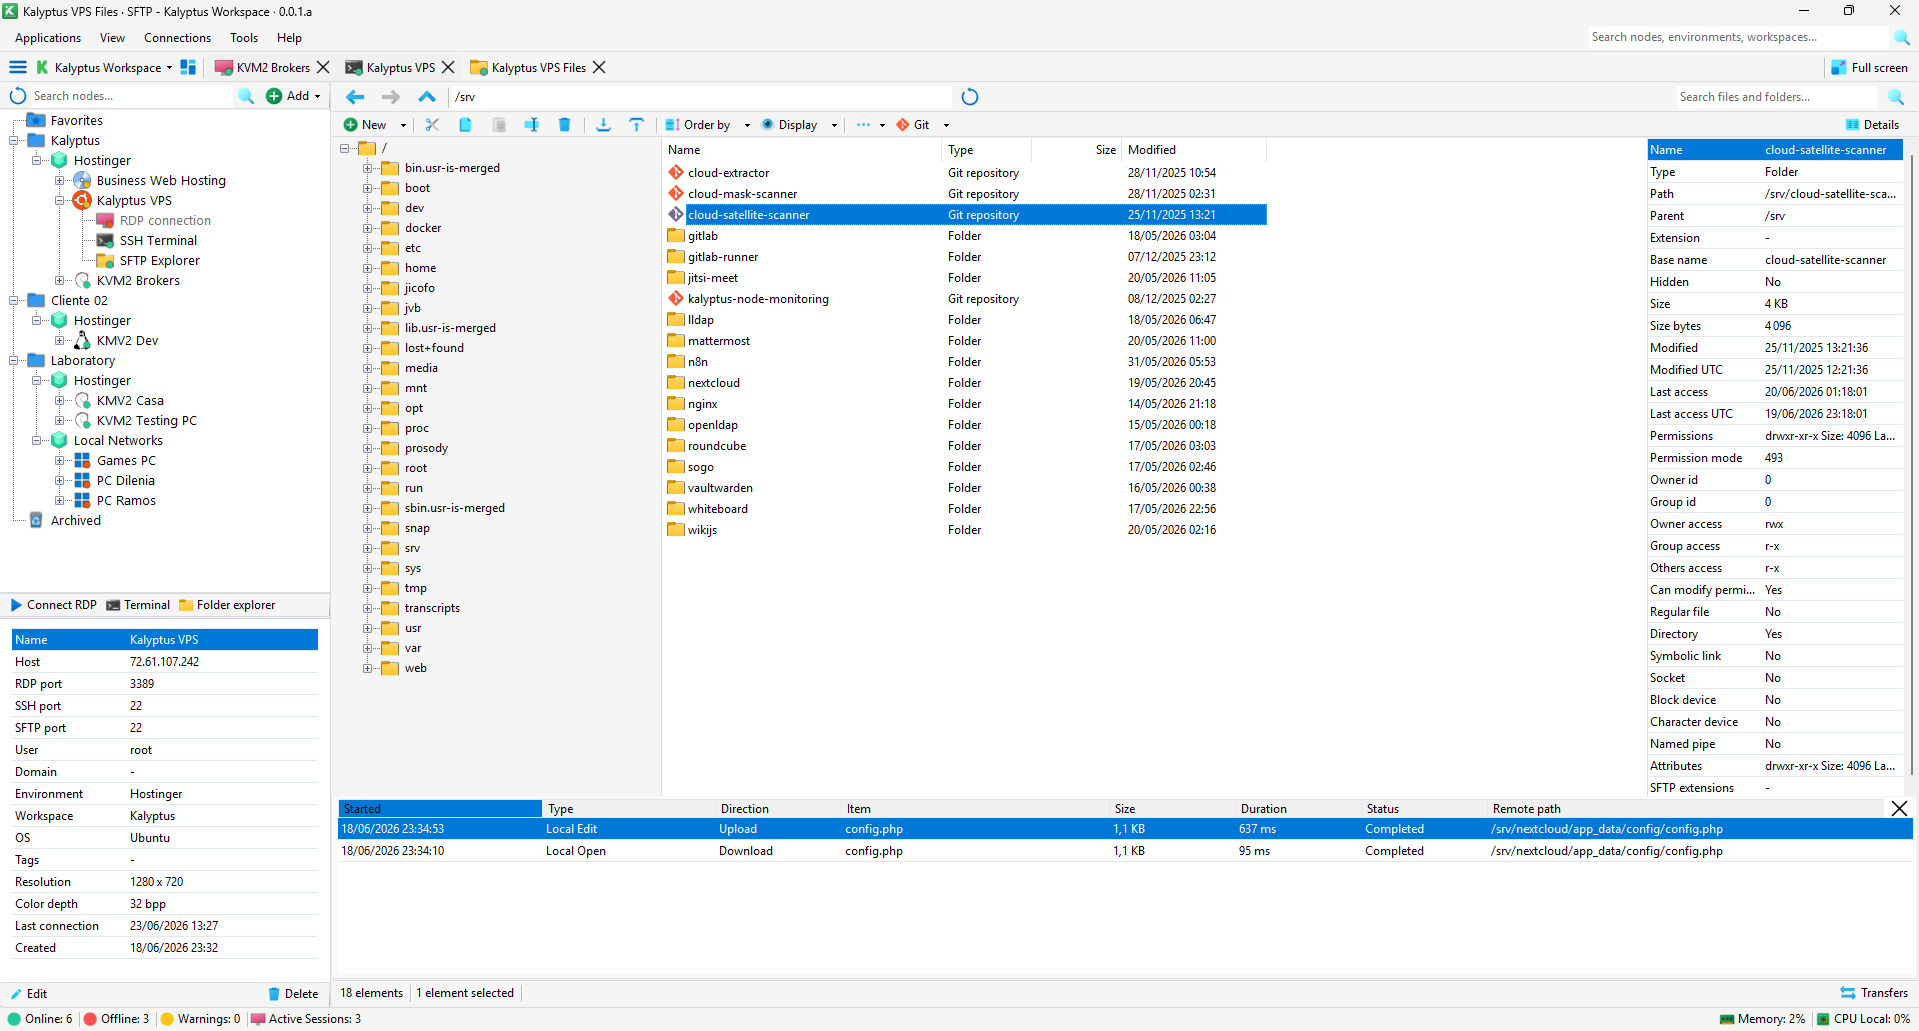Click the Cut scissors icon in file toolbar

click(432, 125)
